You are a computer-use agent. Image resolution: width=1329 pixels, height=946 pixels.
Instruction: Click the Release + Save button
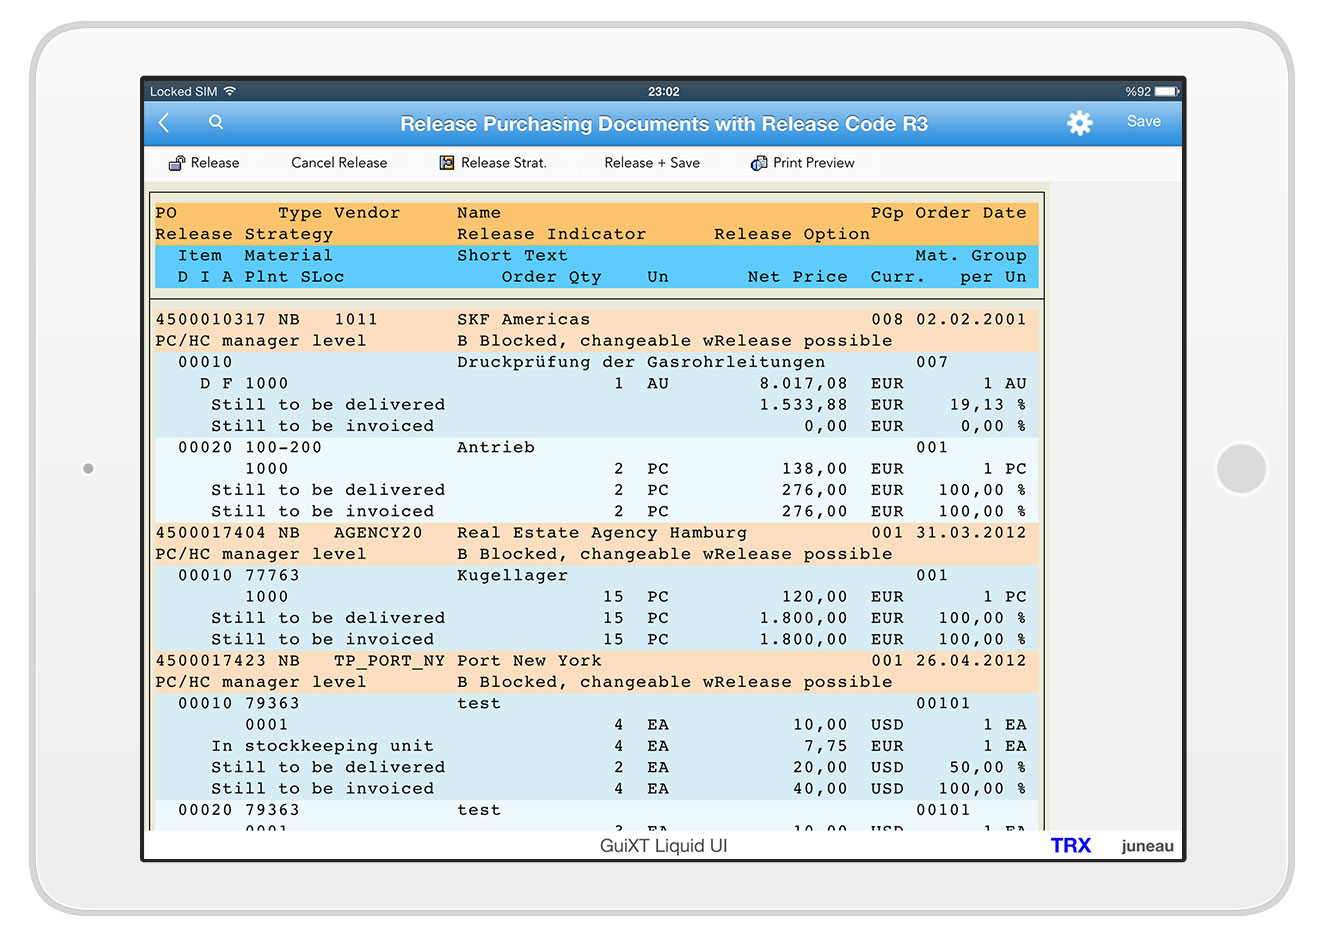point(651,163)
